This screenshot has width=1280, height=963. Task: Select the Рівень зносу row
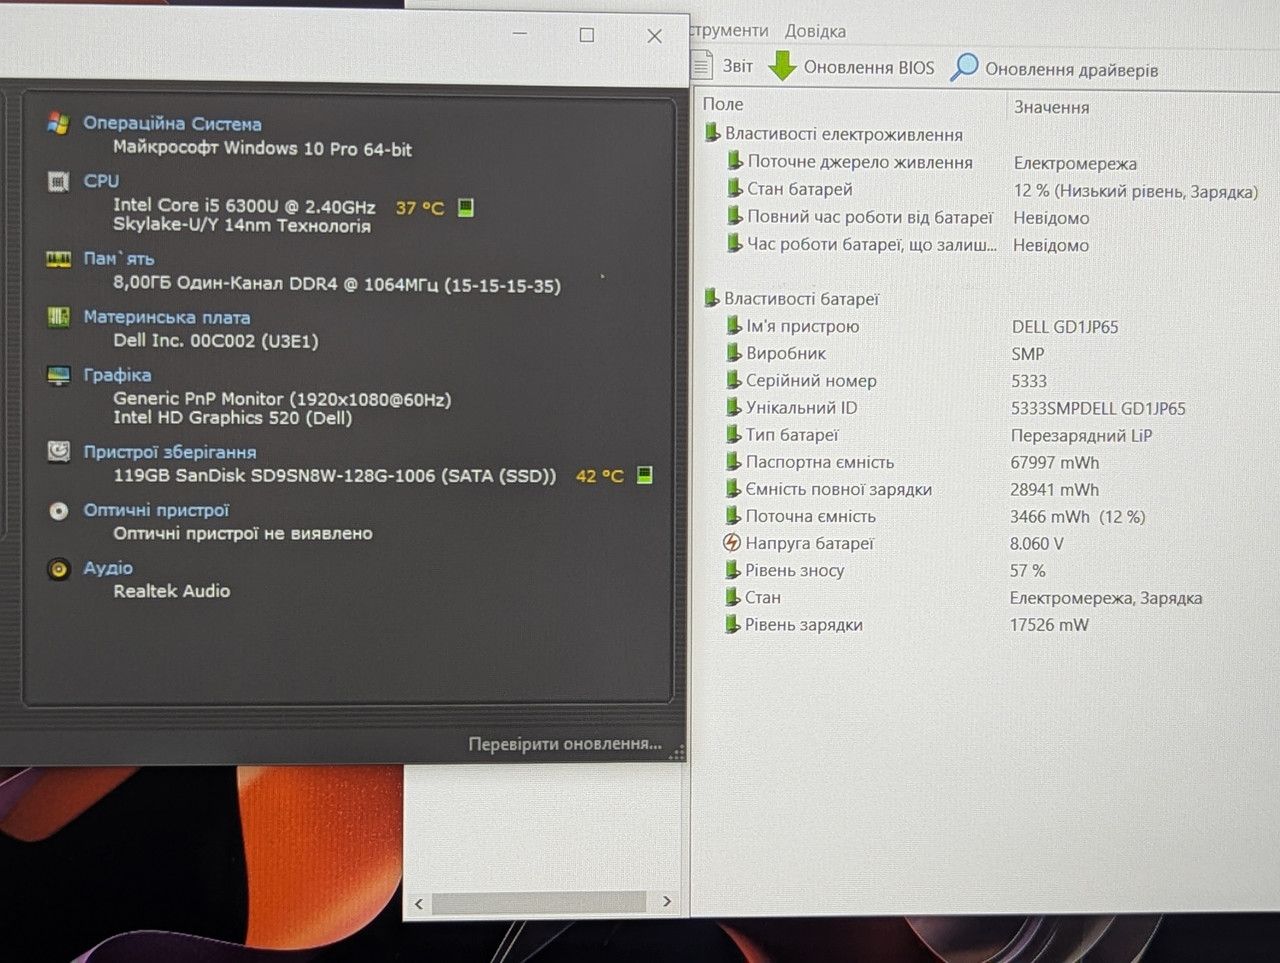pyautogui.click(x=883, y=570)
